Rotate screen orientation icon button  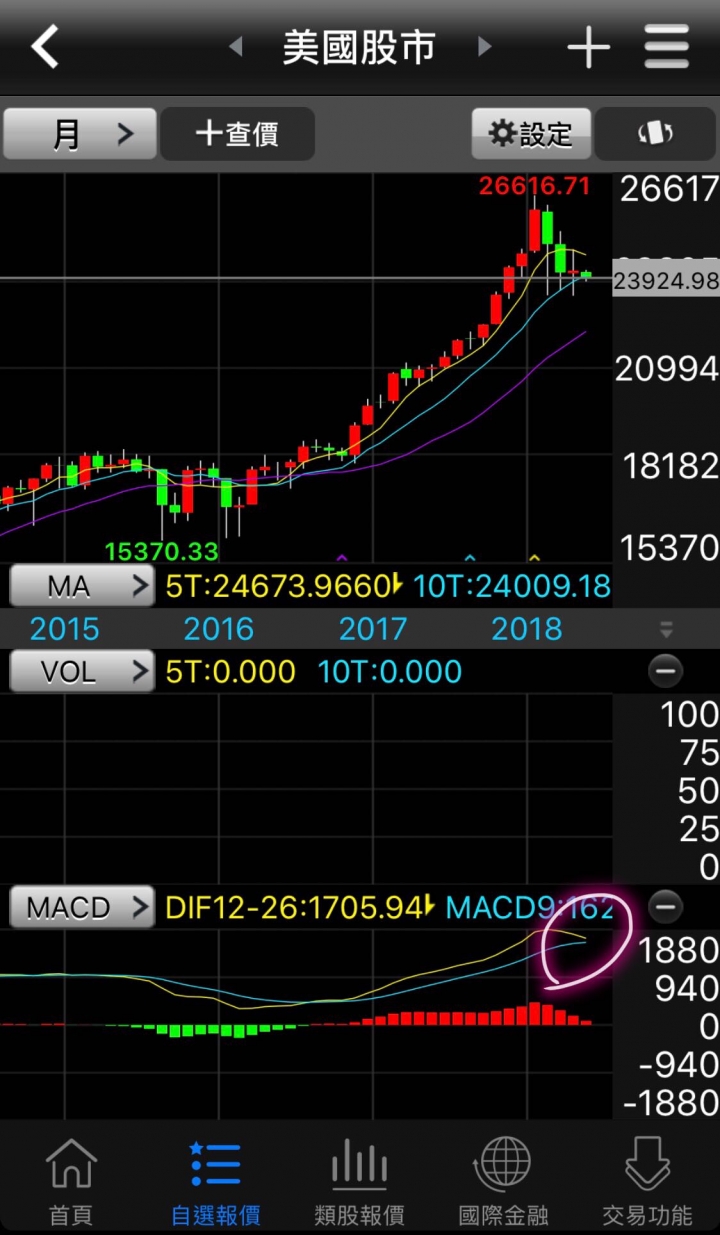click(x=655, y=134)
